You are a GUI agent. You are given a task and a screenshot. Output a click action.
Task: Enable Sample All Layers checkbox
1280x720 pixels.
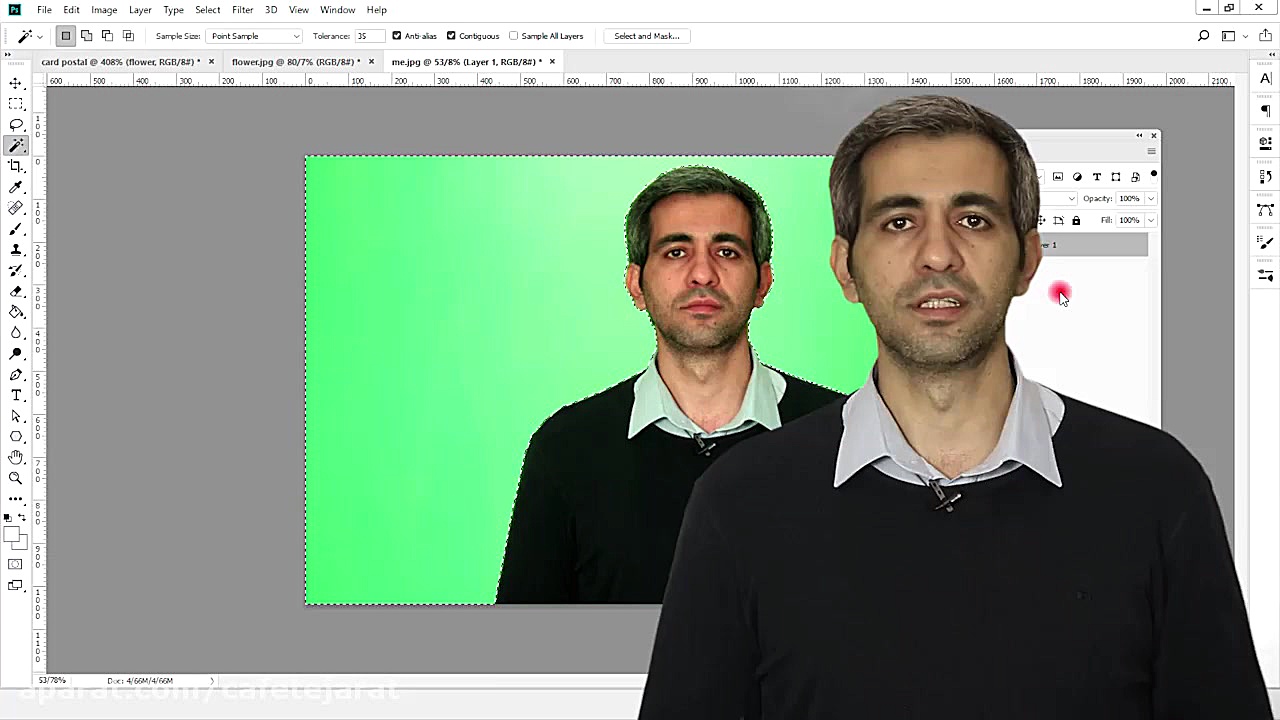pos(514,36)
